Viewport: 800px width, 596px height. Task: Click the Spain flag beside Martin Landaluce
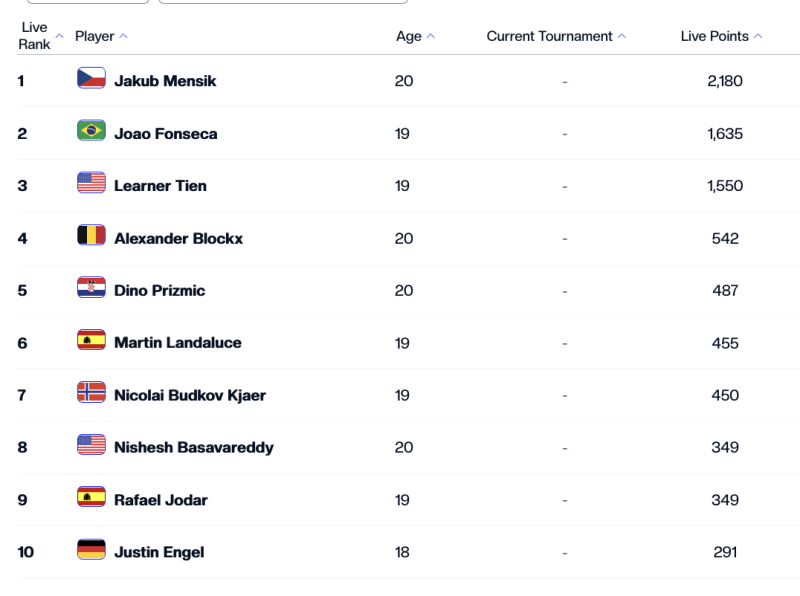(91, 341)
